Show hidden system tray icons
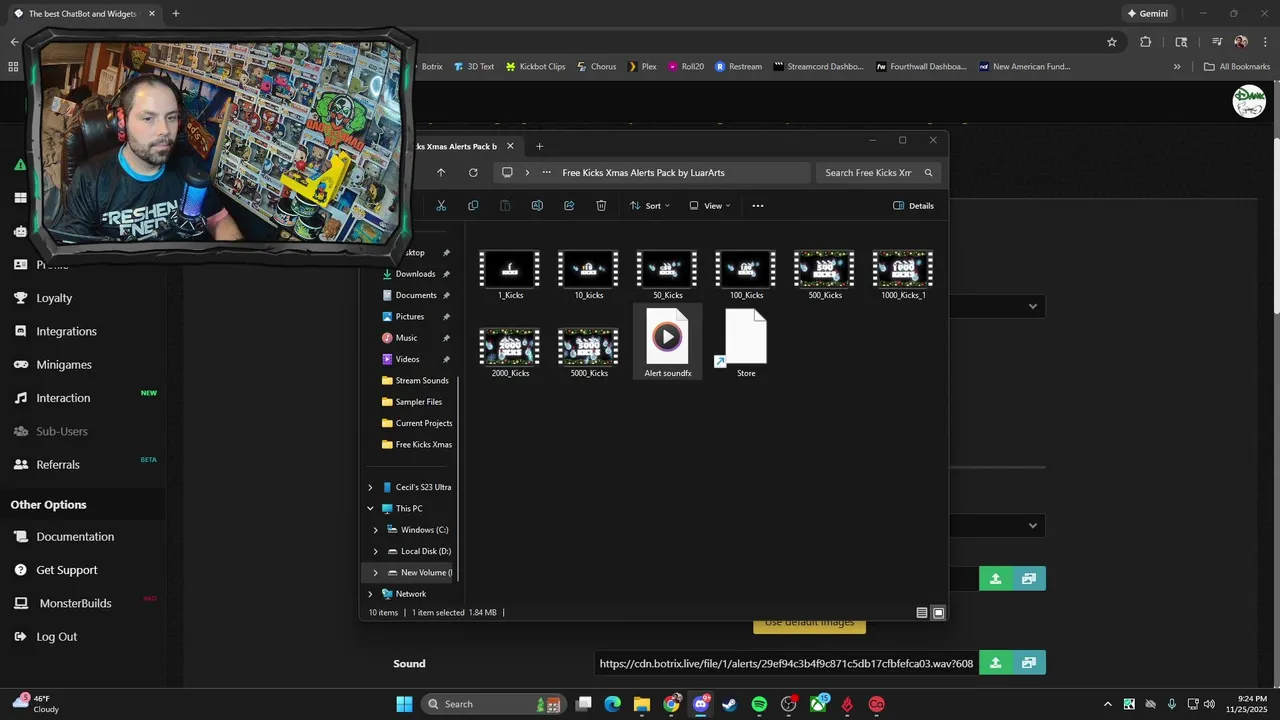The image size is (1280, 720). 1107,704
